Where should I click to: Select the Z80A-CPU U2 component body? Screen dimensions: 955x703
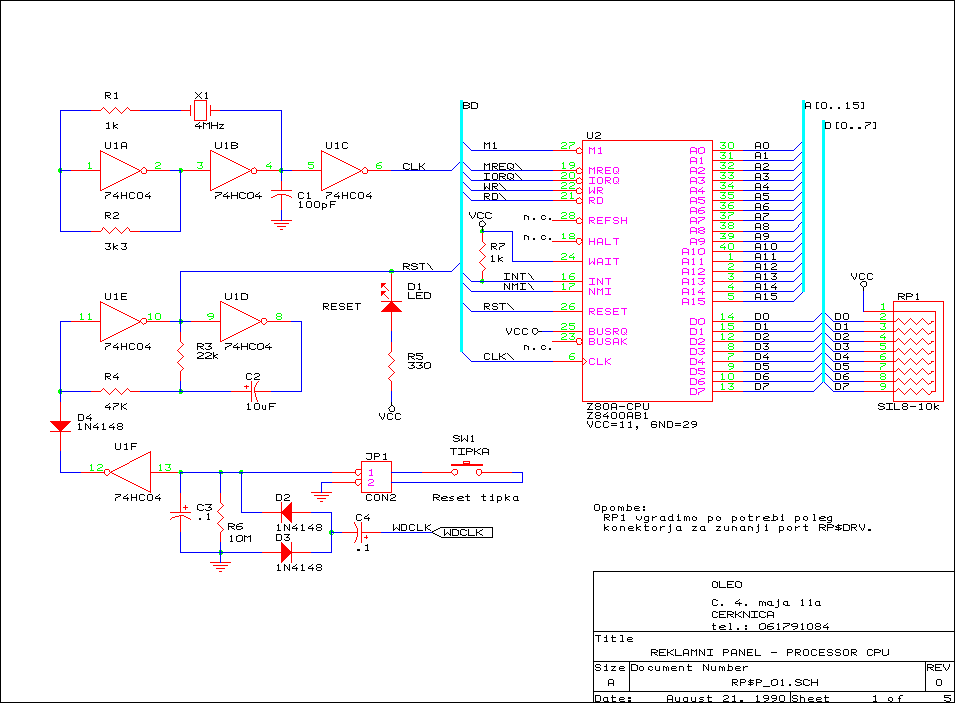pyautogui.click(x=647, y=270)
